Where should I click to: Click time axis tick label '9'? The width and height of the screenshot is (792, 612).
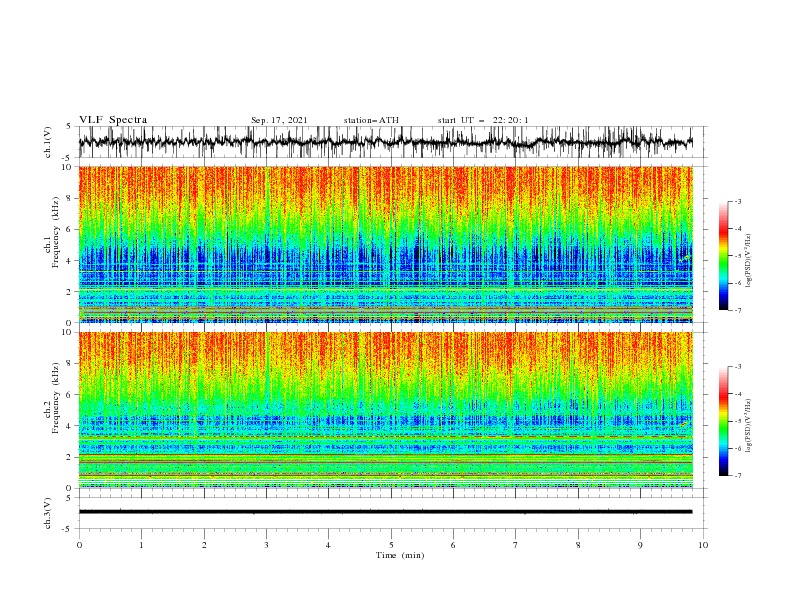point(640,545)
